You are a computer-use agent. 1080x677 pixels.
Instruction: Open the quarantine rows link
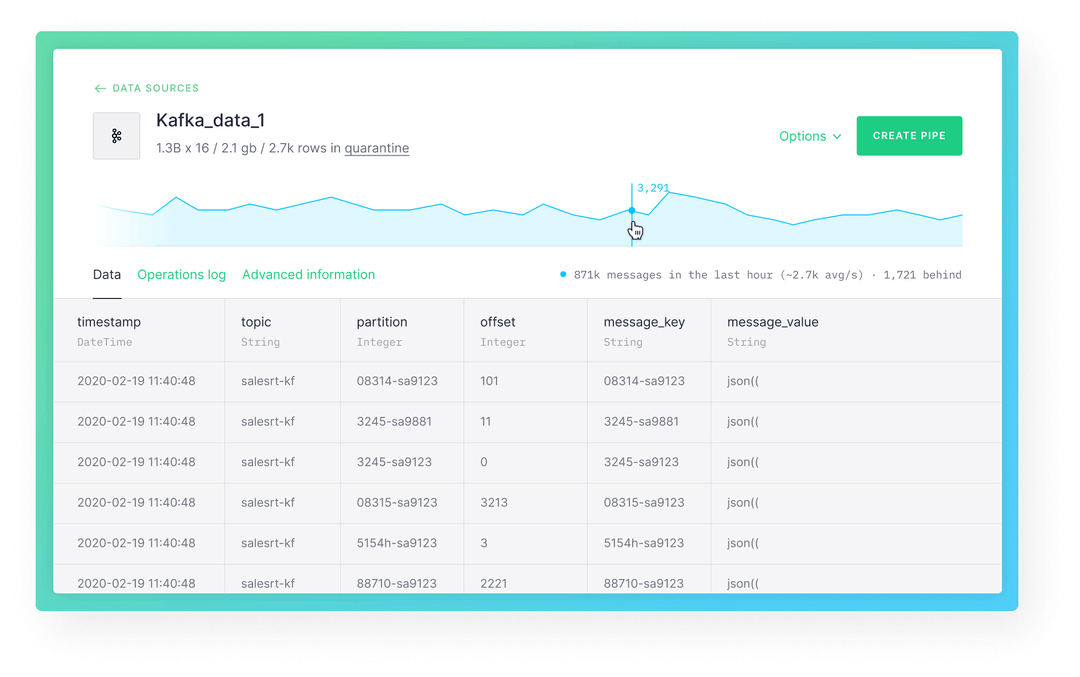tap(377, 147)
